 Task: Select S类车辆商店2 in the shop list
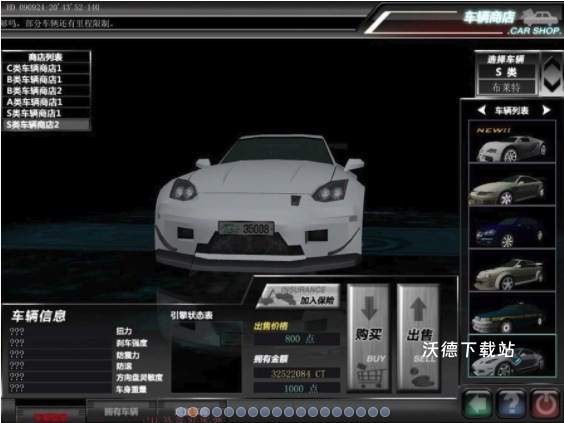(46, 125)
